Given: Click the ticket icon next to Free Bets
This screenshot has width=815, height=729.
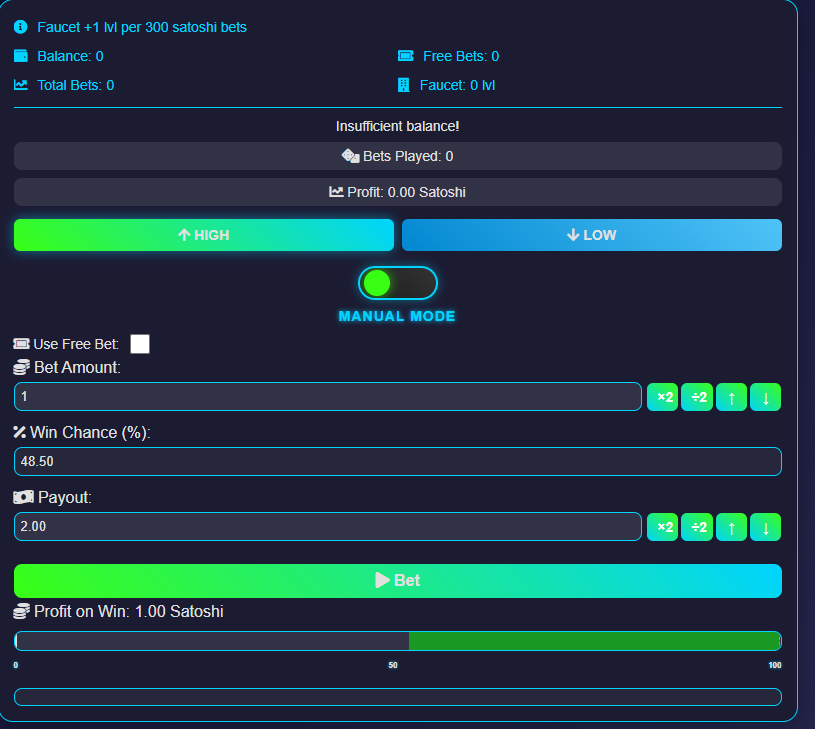Looking at the screenshot, I should tap(405, 56).
